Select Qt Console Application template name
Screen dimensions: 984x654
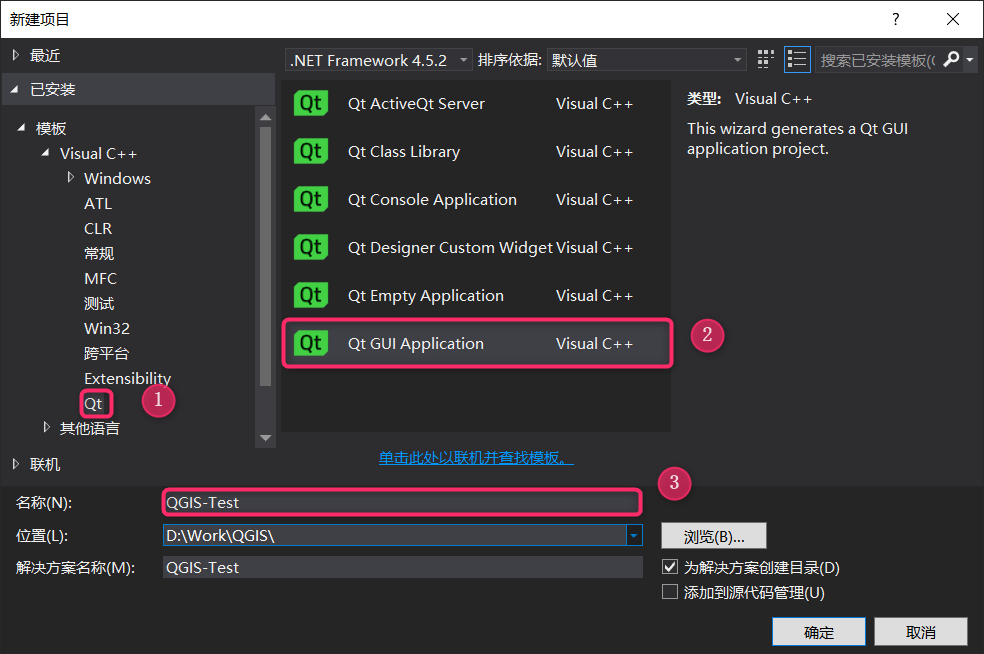pyautogui.click(x=432, y=200)
